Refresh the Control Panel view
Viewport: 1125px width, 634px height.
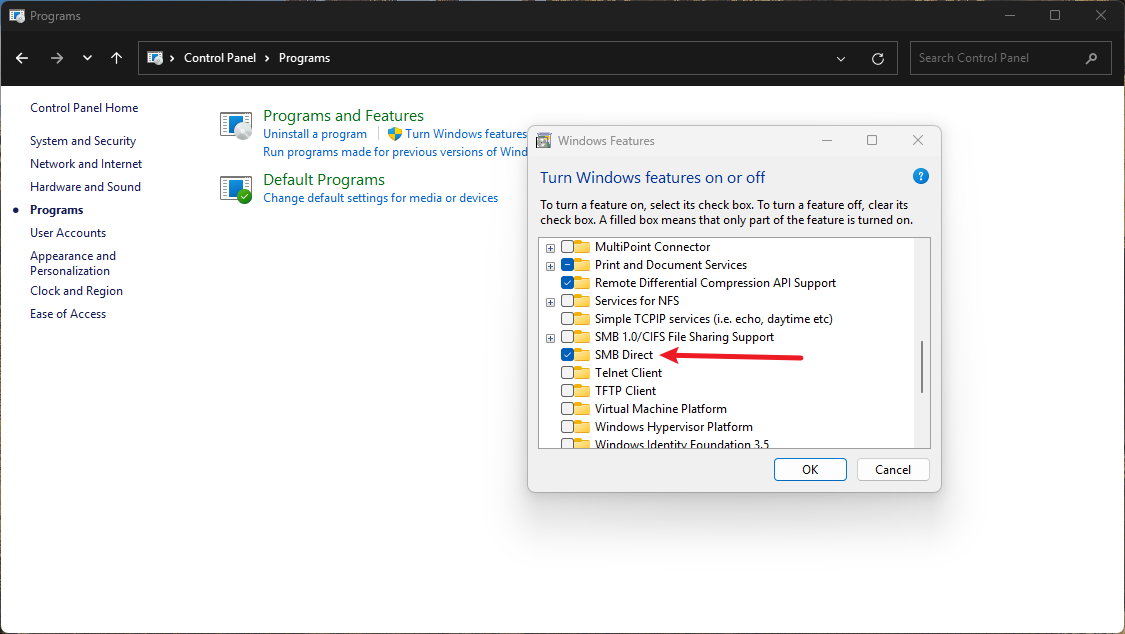[878, 58]
